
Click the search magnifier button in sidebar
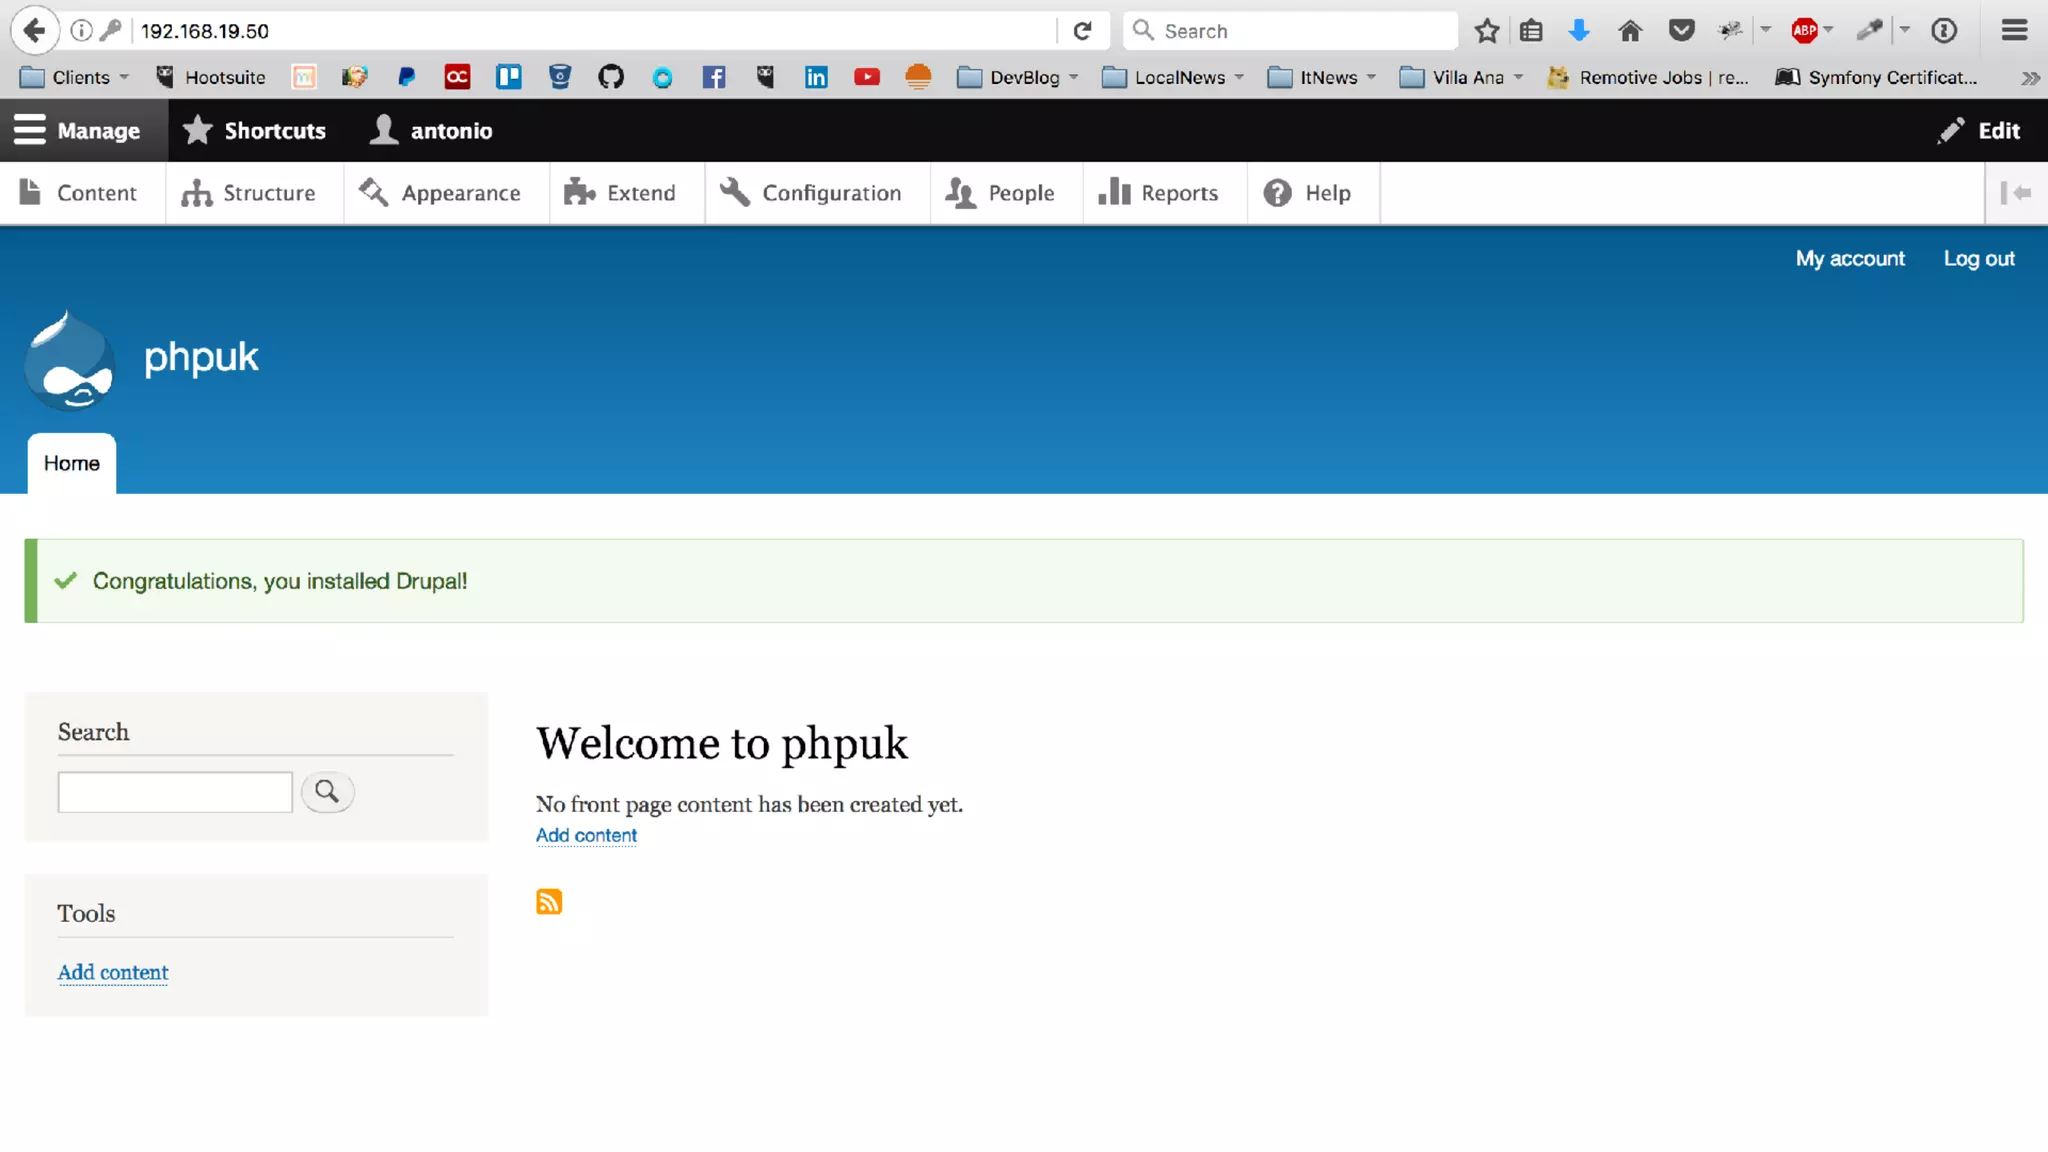[x=327, y=792]
